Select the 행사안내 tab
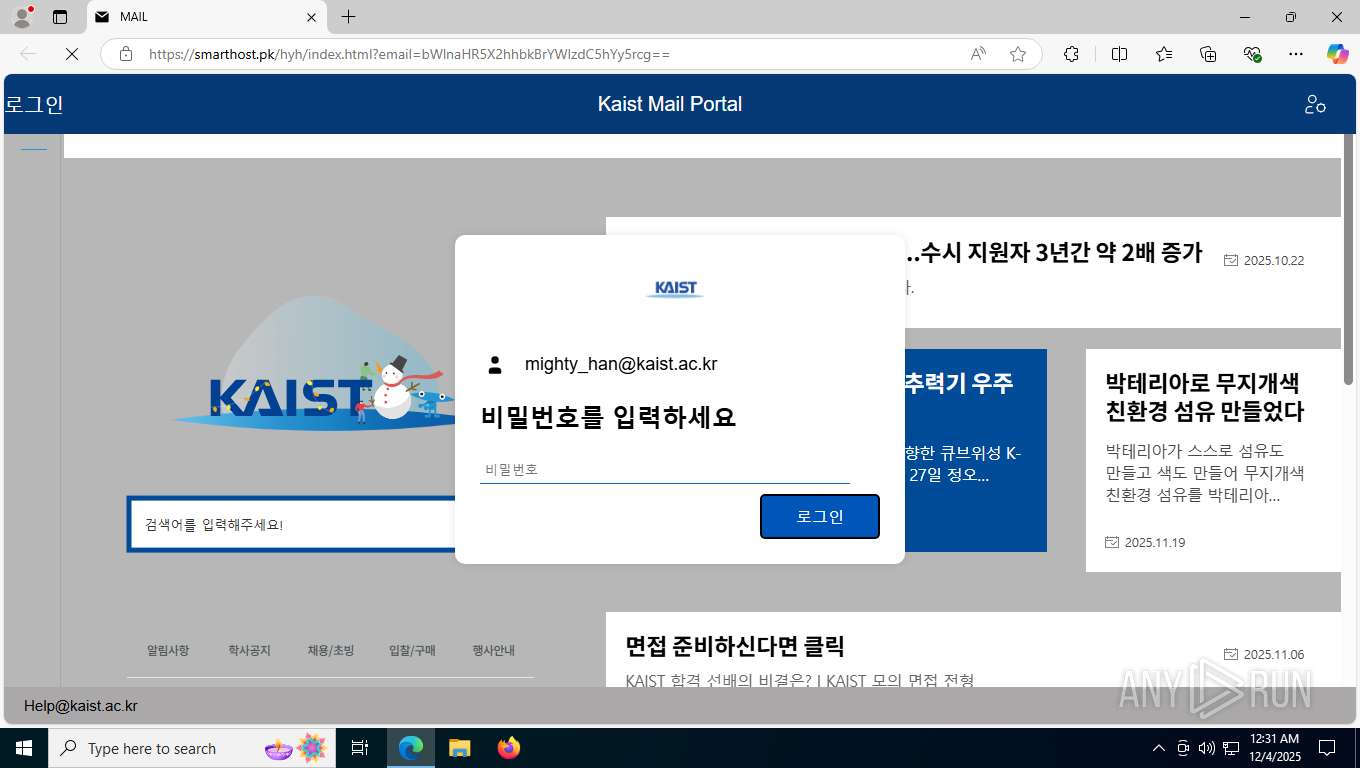The width and height of the screenshot is (1360, 768). [x=494, y=650]
